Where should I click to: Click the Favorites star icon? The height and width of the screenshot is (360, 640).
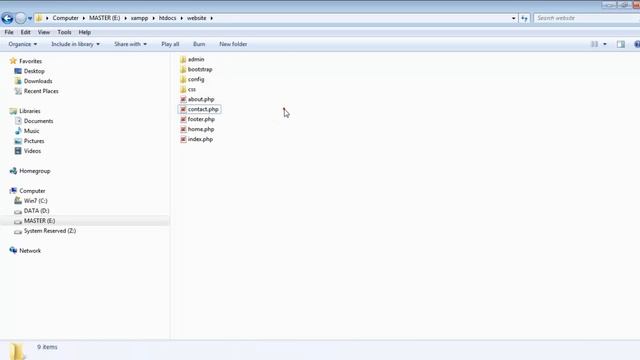[x=13, y=61]
